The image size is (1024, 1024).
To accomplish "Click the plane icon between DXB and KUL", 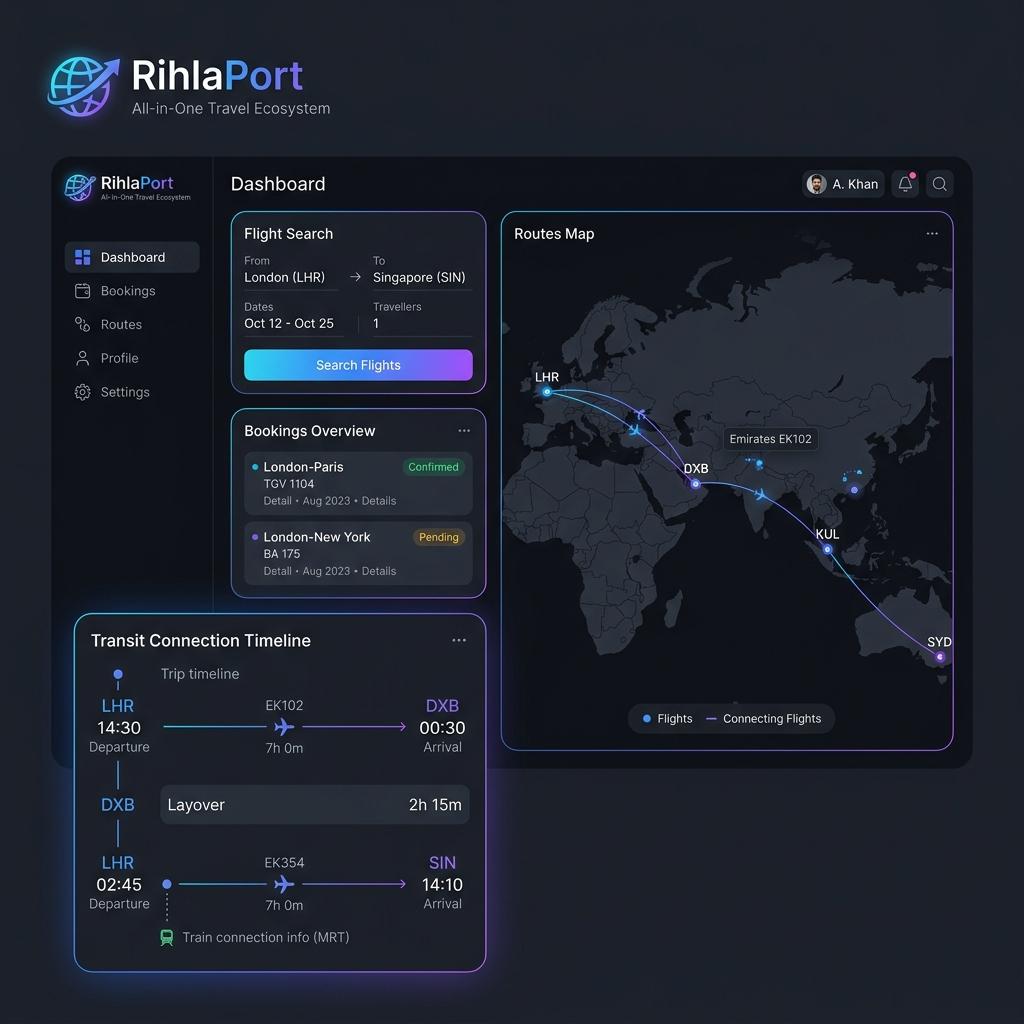I will pos(760,494).
